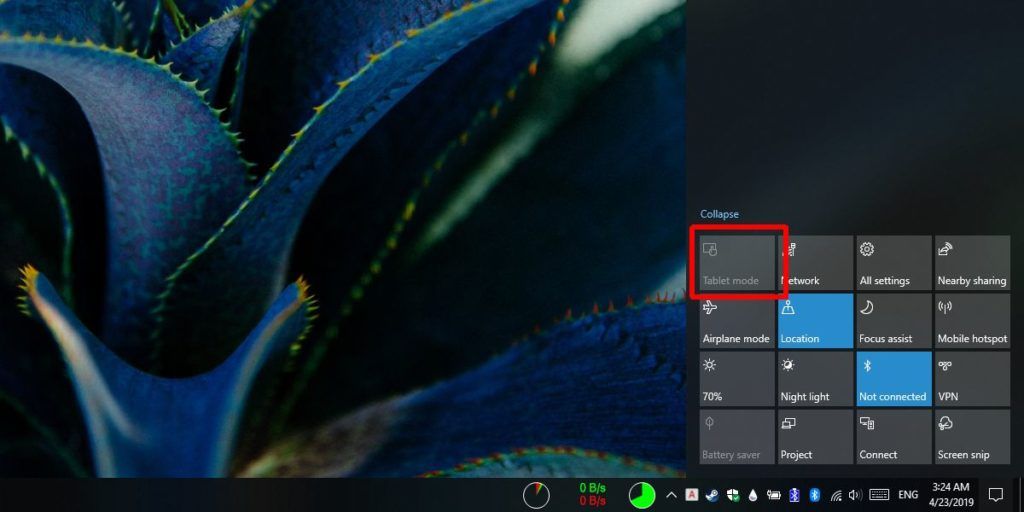The height and width of the screenshot is (512, 1024).
Task: Turn off the Location tile
Action: (x=815, y=321)
